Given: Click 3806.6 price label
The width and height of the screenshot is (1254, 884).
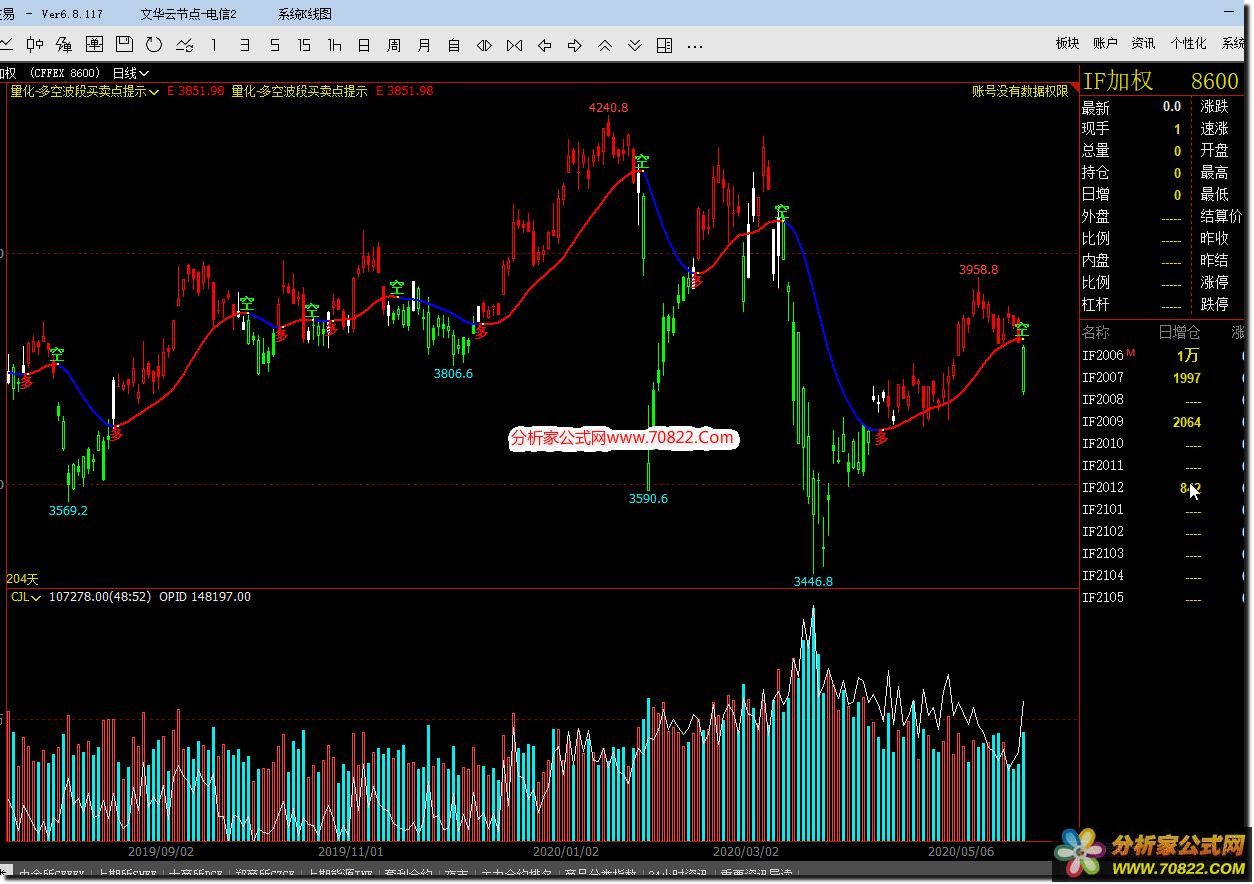Looking at the screenshot, I should point(453,373).
